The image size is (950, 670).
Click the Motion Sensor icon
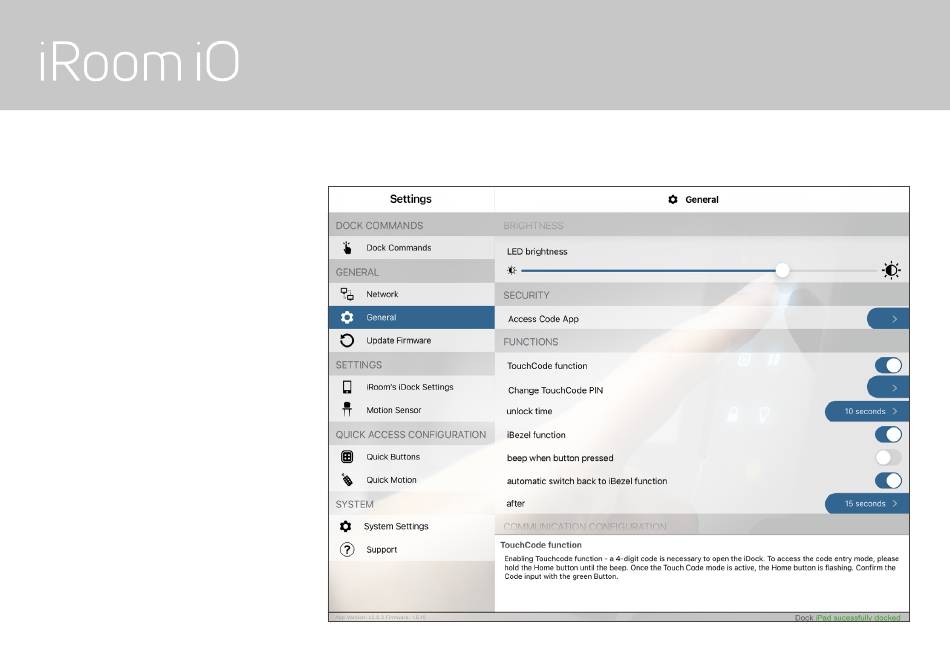(x=347, y=410)
